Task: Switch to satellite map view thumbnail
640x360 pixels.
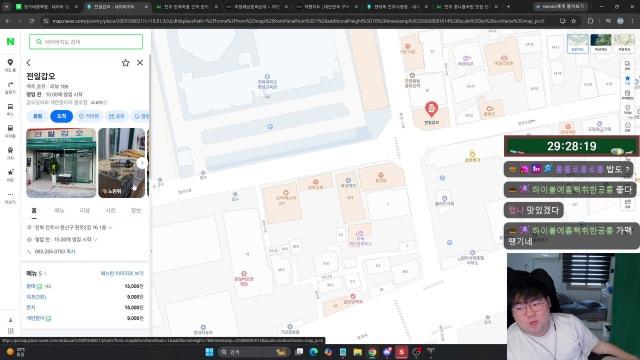Action: point(601,43)
